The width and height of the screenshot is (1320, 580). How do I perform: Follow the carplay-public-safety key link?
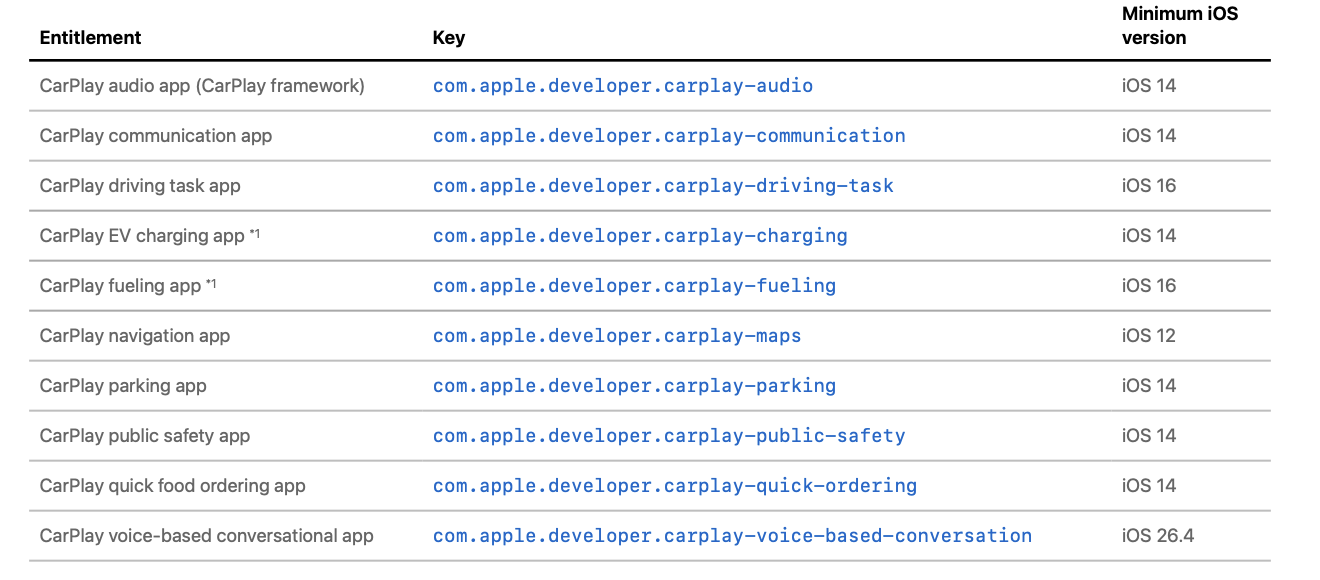[x=668, y=436]
